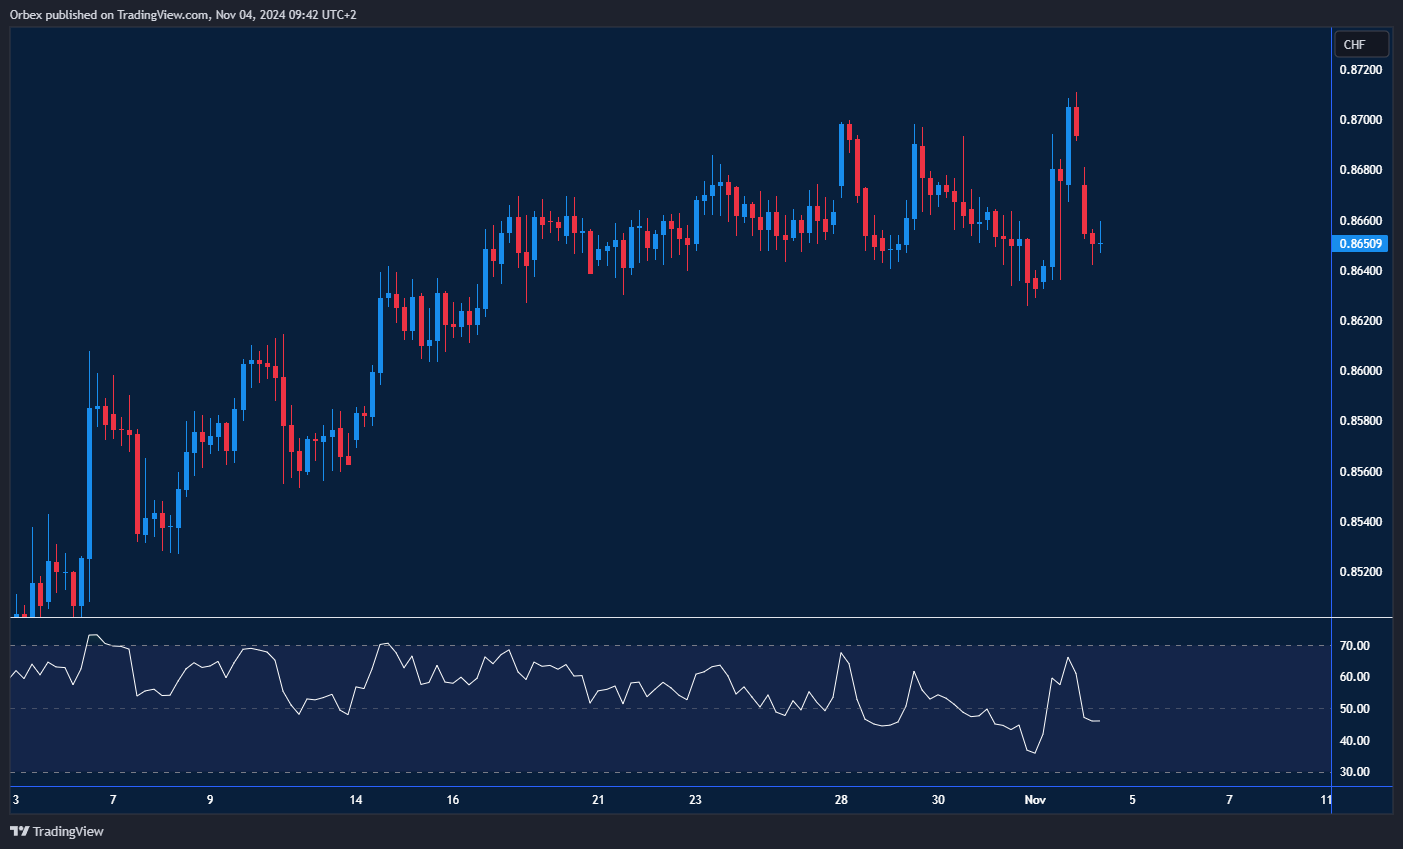Click the RSI line's lowest dip near Nov
1403x849 pixels.
[x=1034, y=752]
